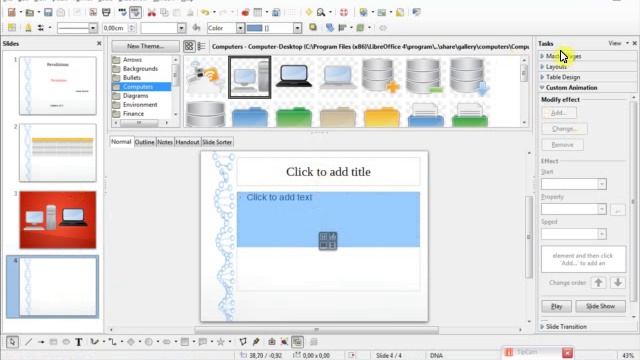
Task: Click the Cut scissors icon
Action: coord(151,12)
